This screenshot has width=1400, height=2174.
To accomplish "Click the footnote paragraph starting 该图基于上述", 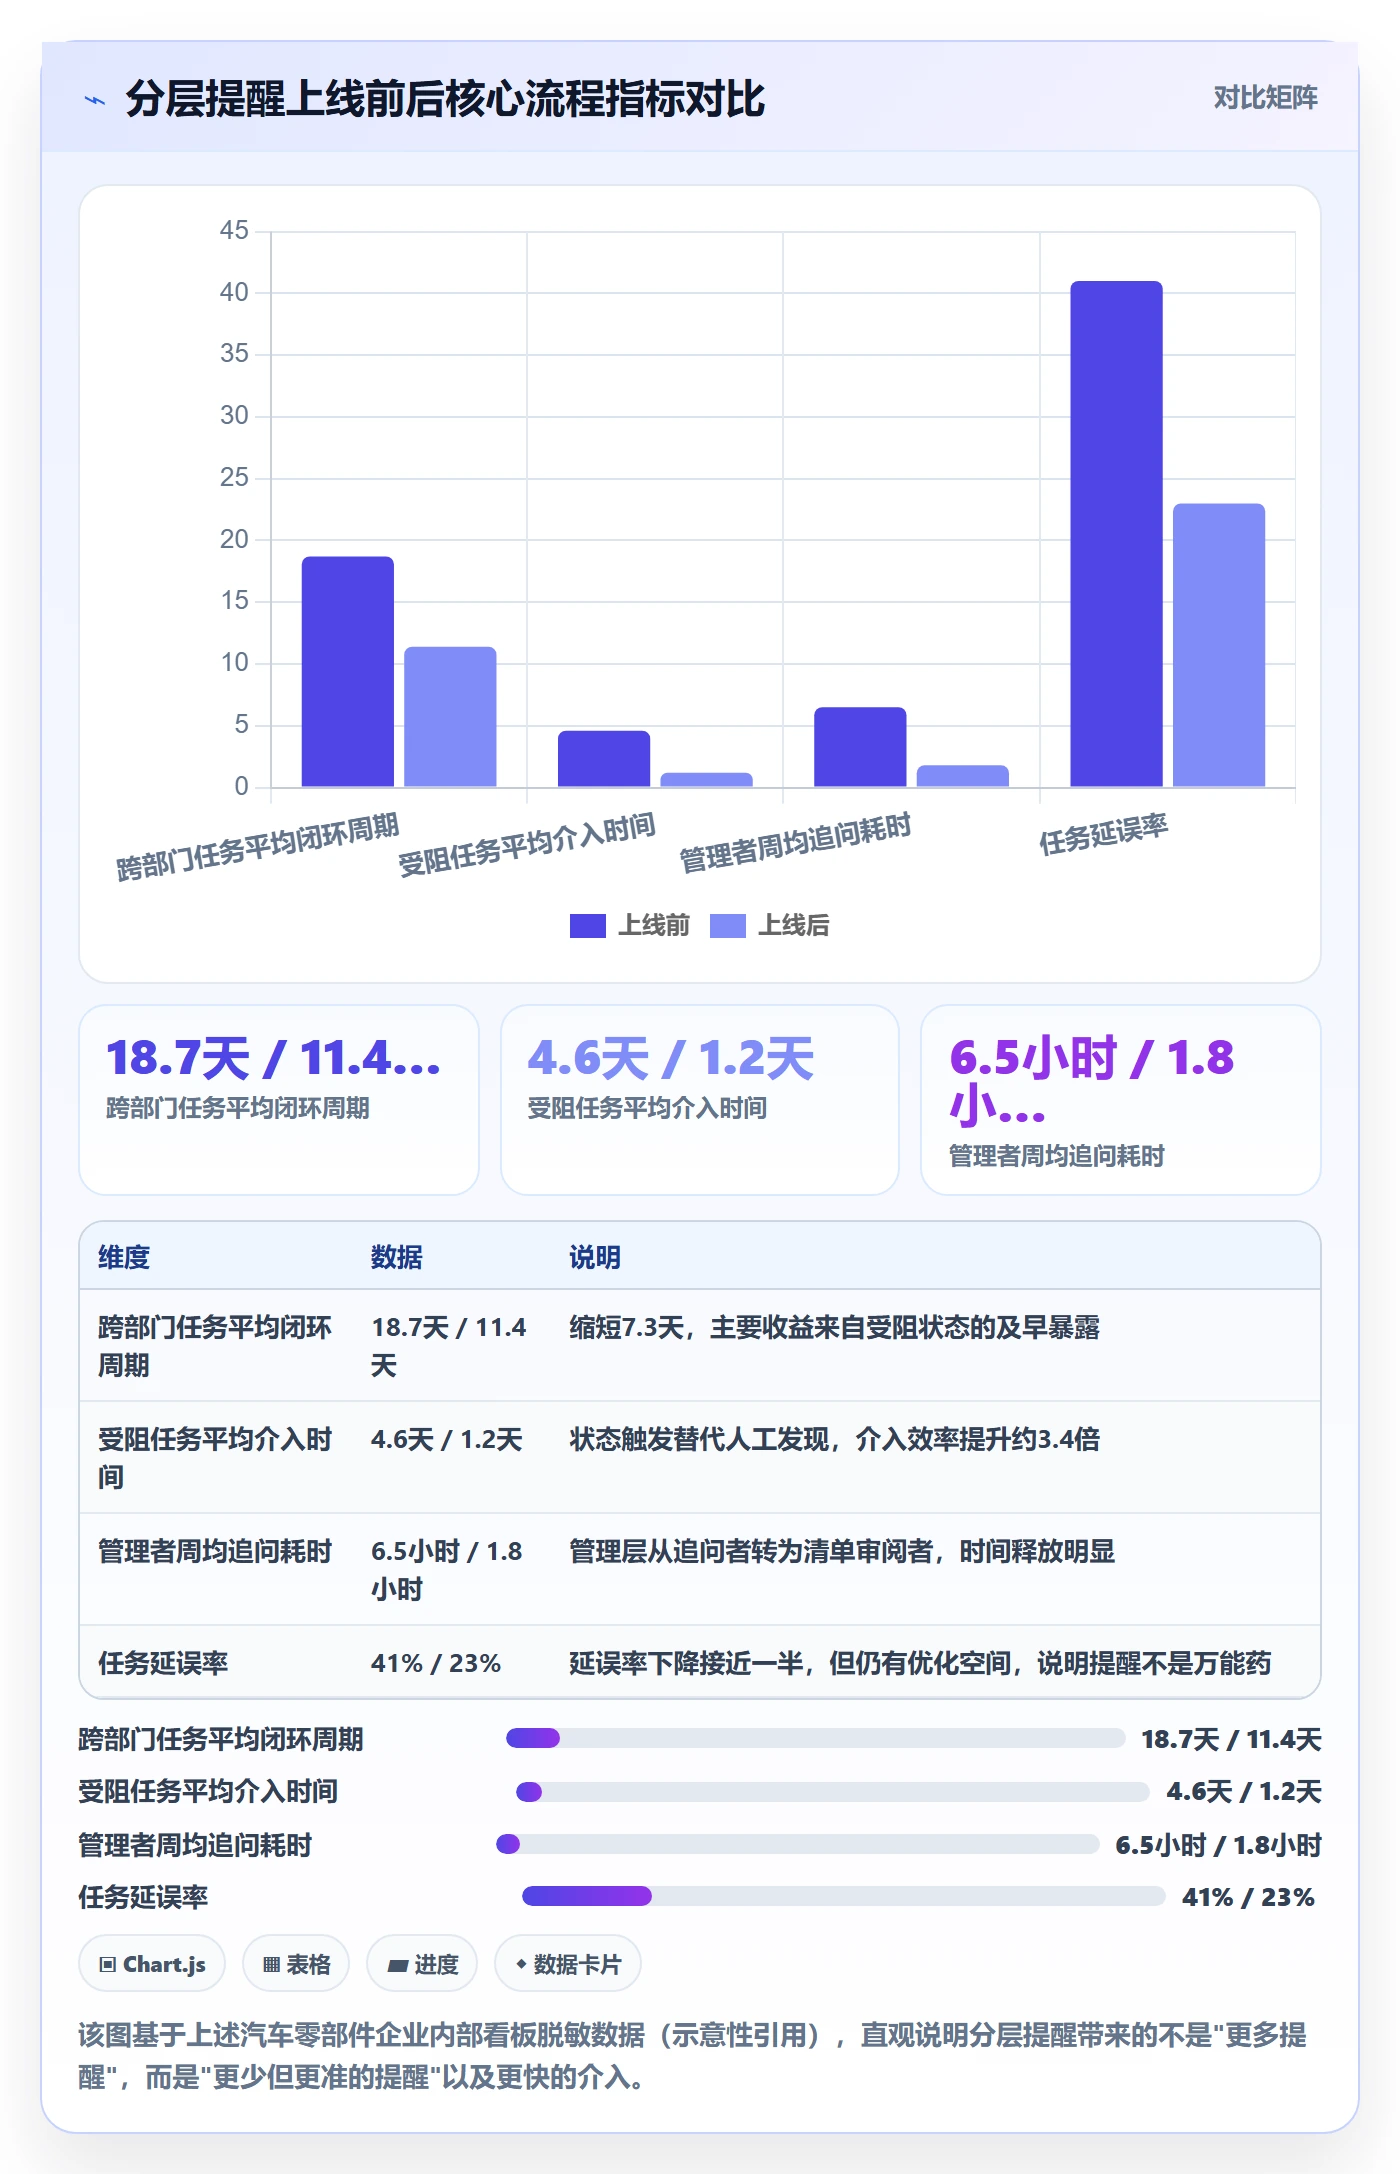I will (x=693, y=2056).
